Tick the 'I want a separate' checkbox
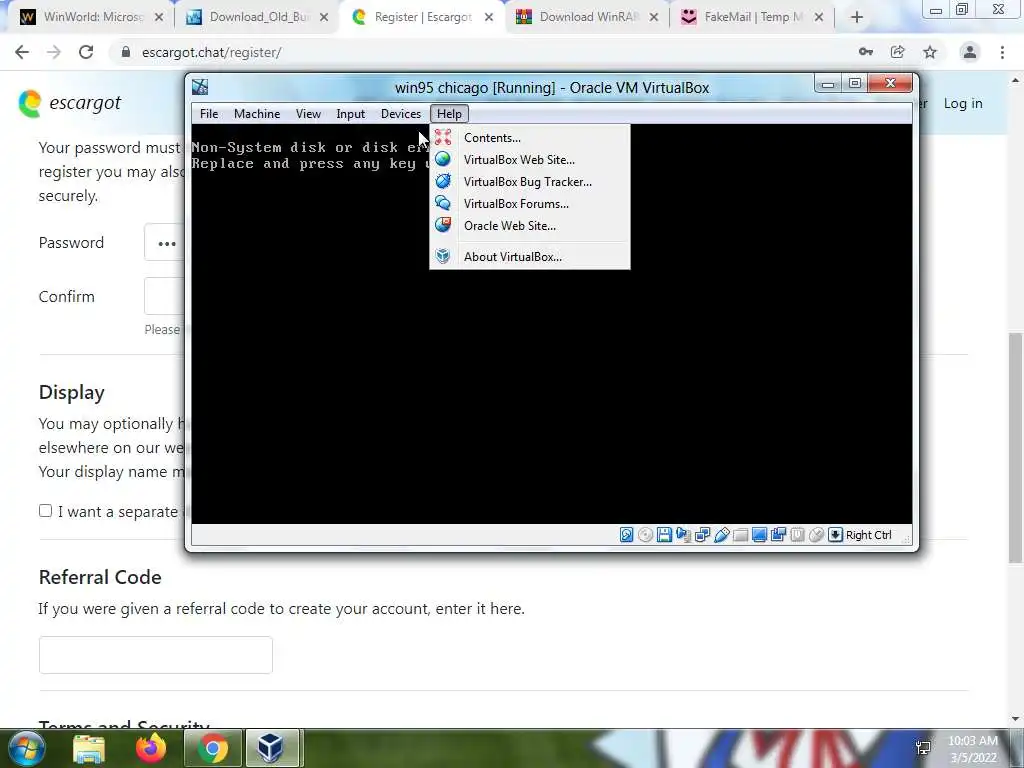1024x768 pixels. click(45, 511)
